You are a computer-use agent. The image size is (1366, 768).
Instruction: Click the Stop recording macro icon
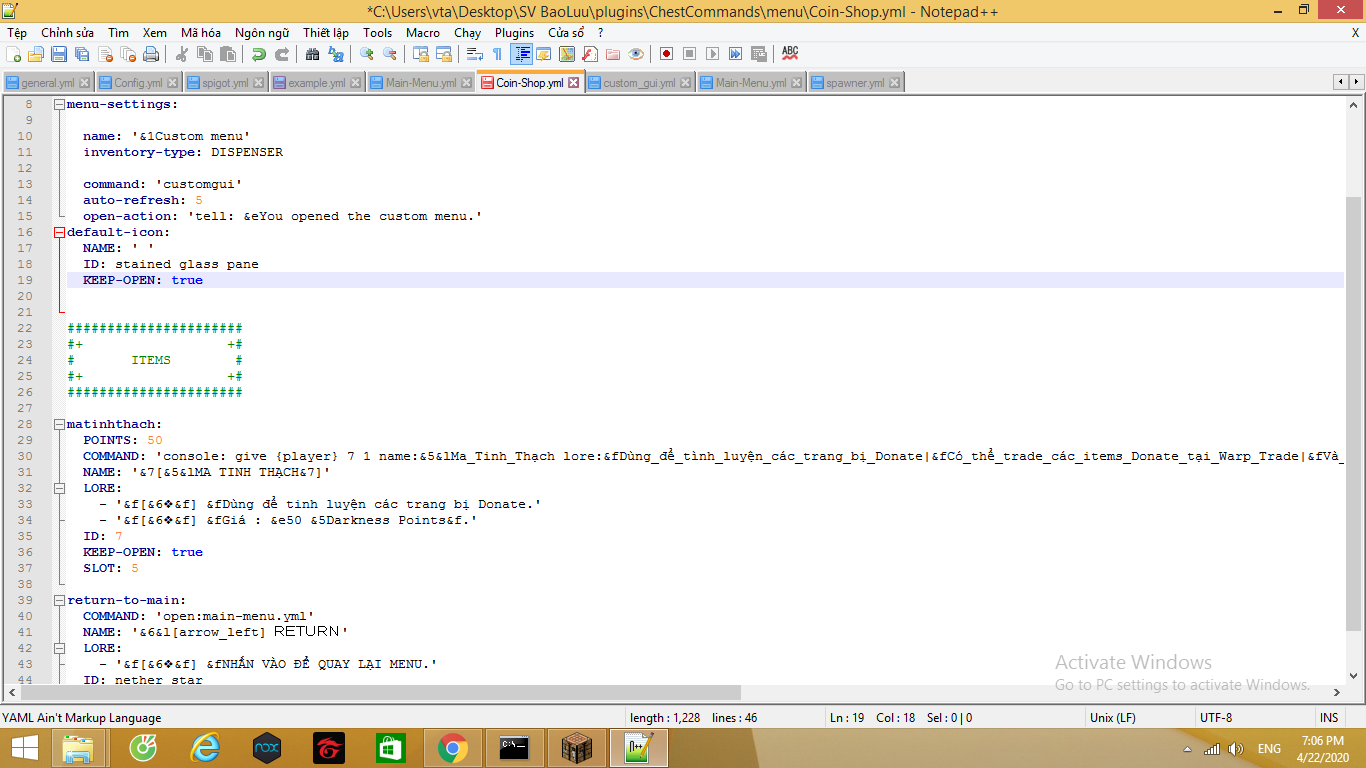click(x=689, y=54)
